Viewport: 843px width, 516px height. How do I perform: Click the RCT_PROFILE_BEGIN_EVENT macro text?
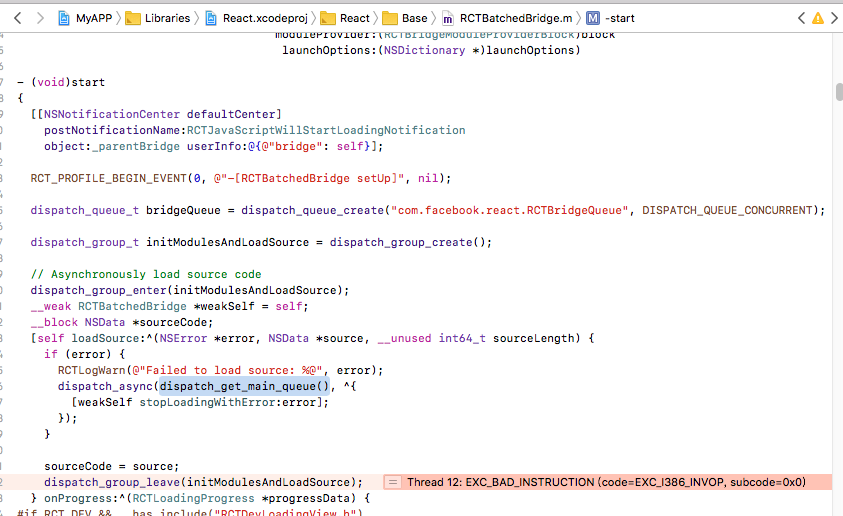[x=108, y=178]
